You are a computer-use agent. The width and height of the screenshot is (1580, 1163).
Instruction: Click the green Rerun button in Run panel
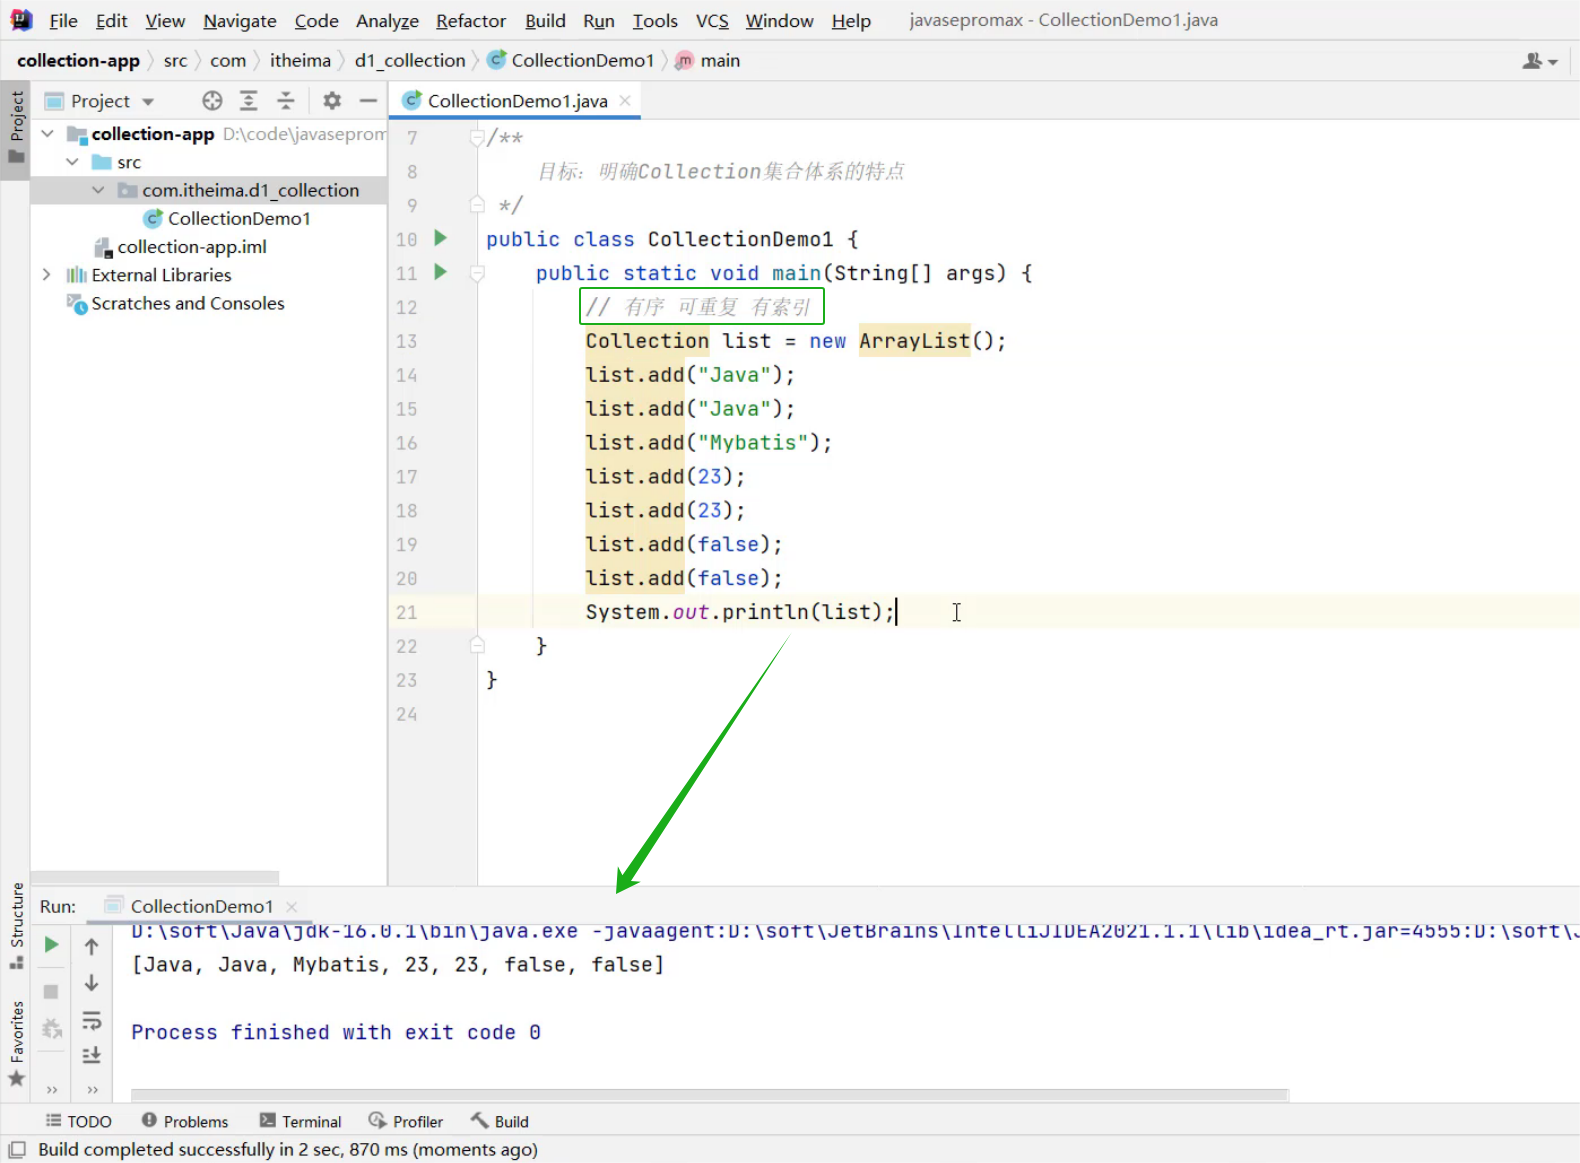click(x=52, y=945)
